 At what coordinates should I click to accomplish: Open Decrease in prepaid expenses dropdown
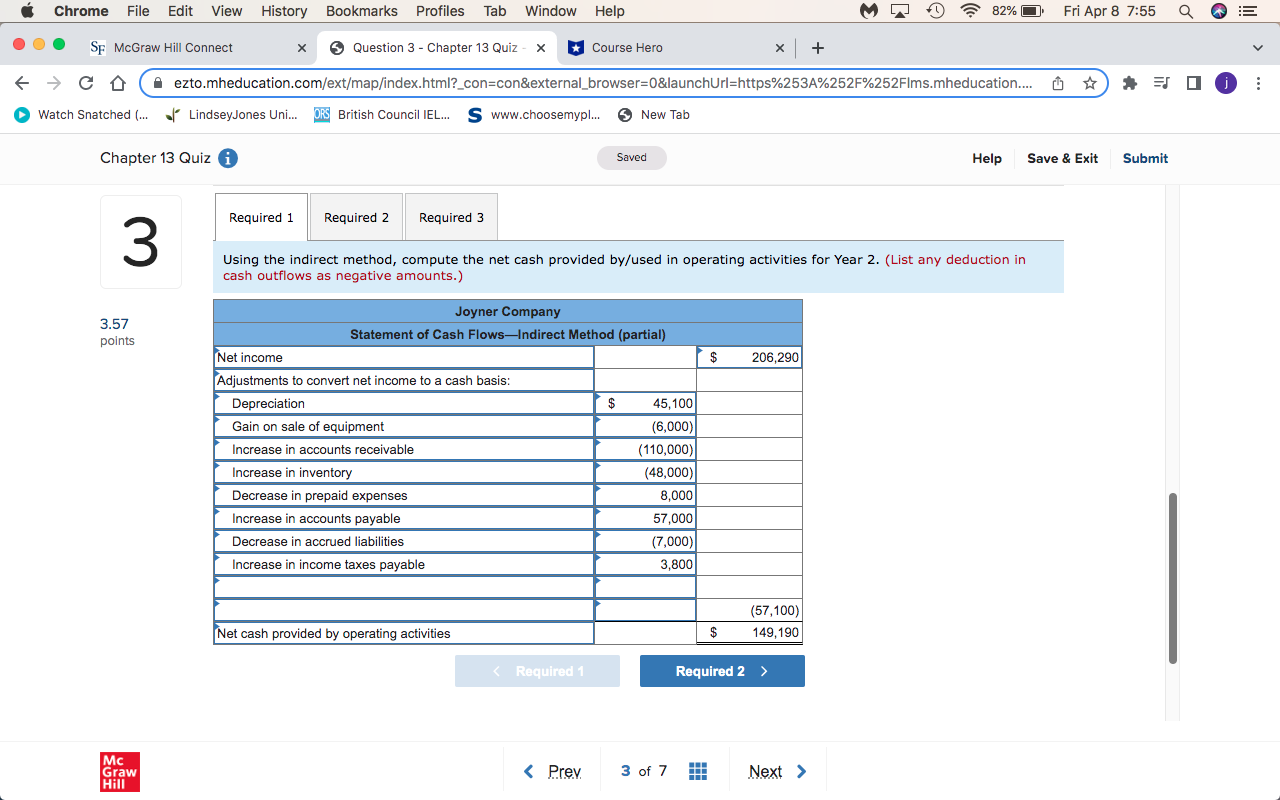point(404,495)
